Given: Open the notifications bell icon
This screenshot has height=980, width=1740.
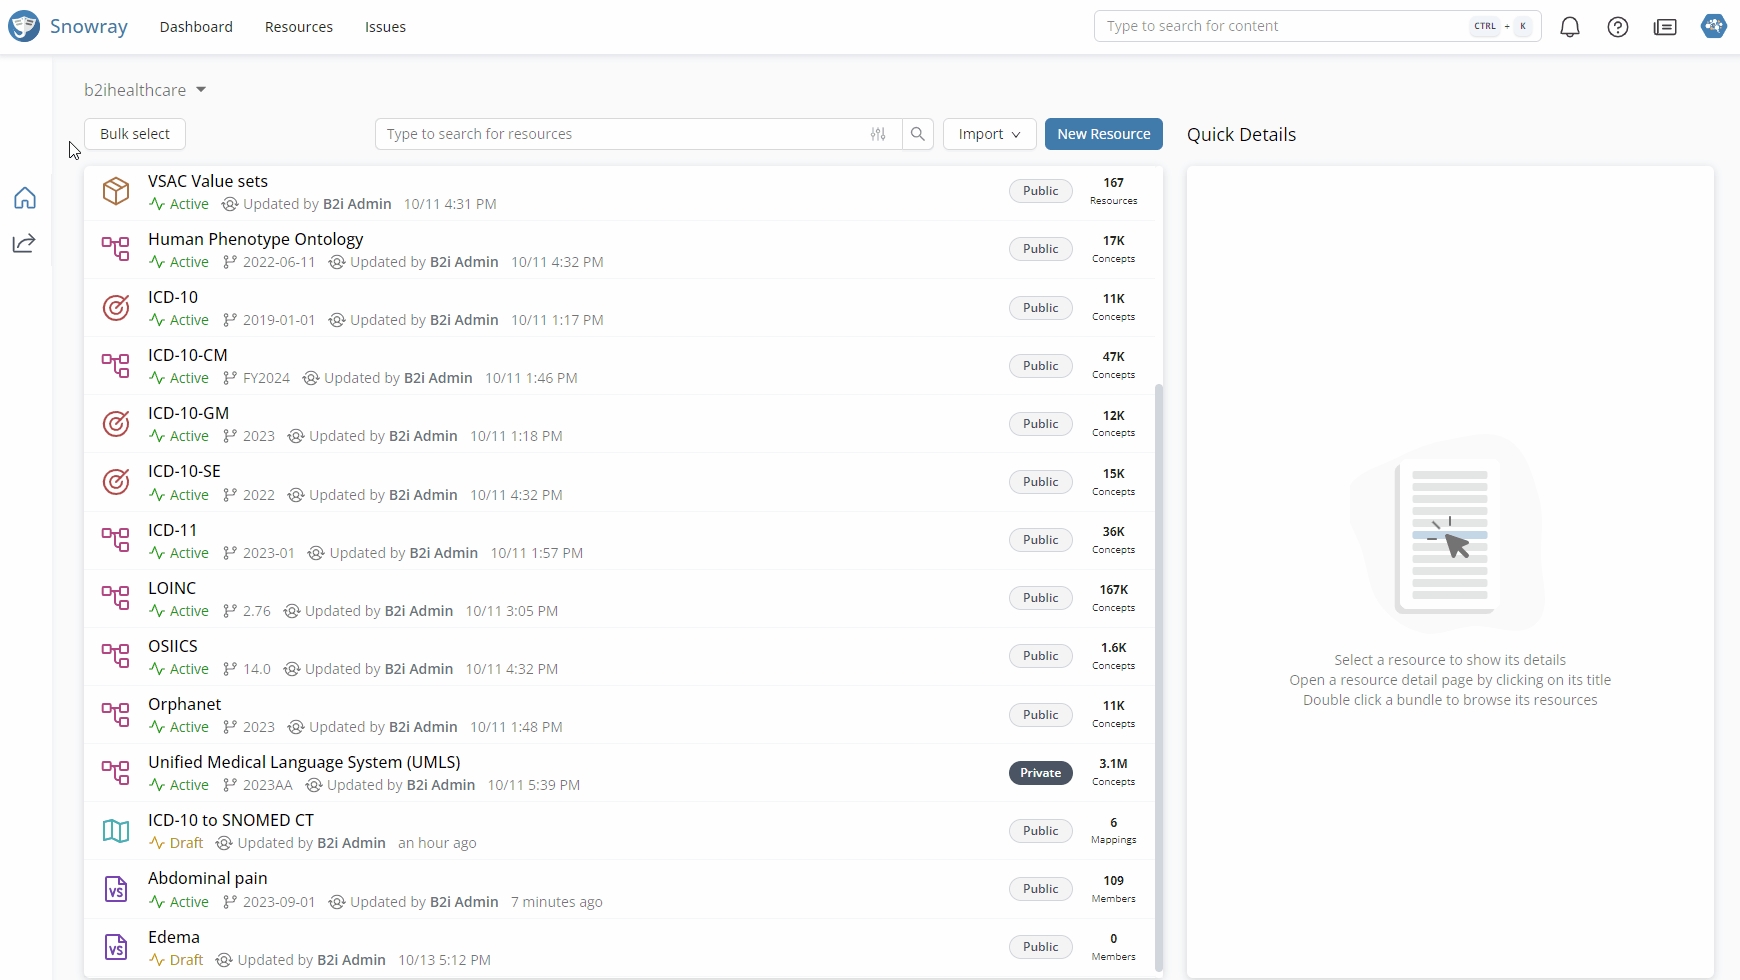Looking at the screenshot, I should point(1570,27).
